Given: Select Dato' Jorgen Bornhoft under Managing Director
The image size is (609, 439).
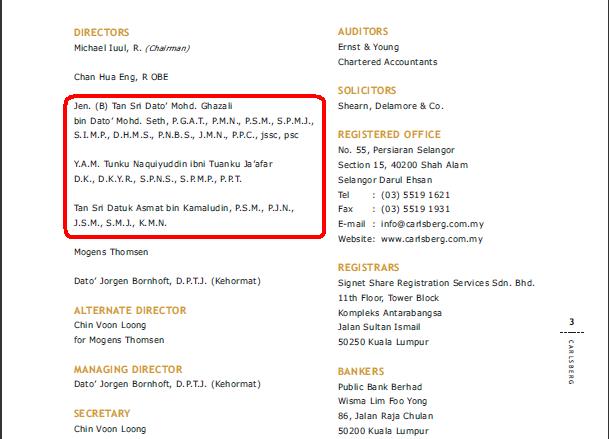Looking at the screenshot, I should (x=167, y=384).
